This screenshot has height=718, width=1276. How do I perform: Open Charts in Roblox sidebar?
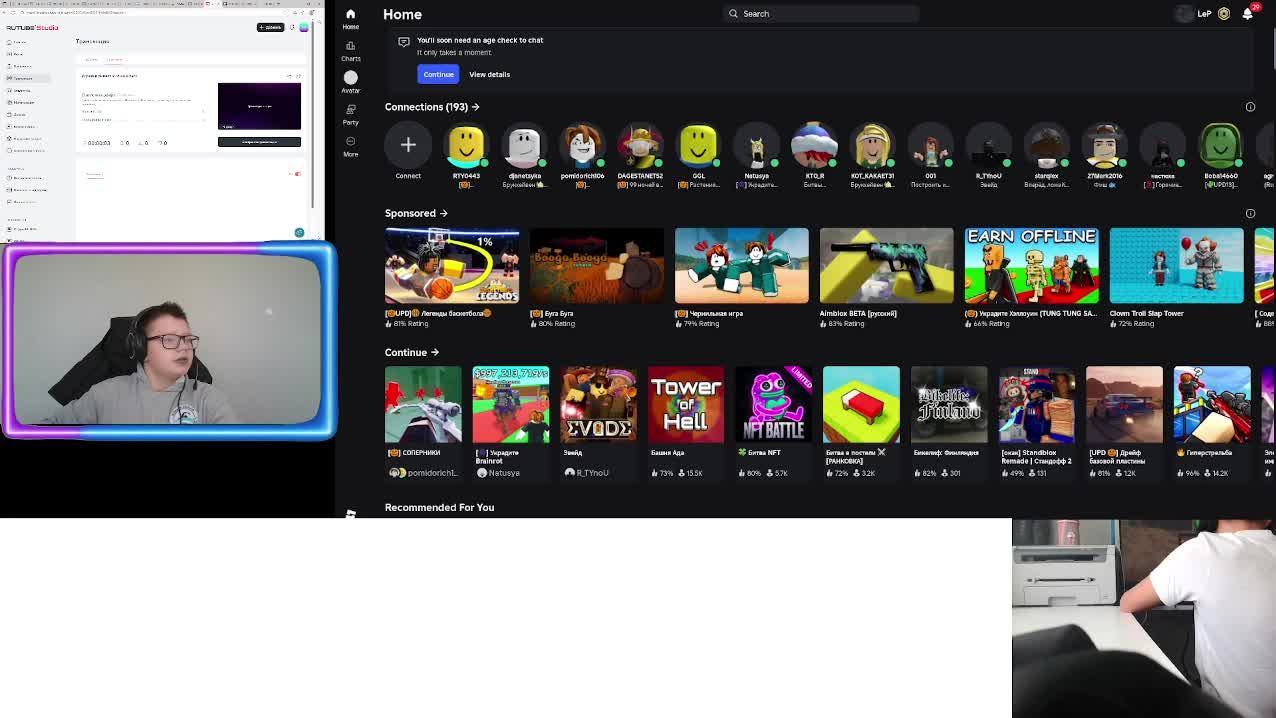[350, 50]
